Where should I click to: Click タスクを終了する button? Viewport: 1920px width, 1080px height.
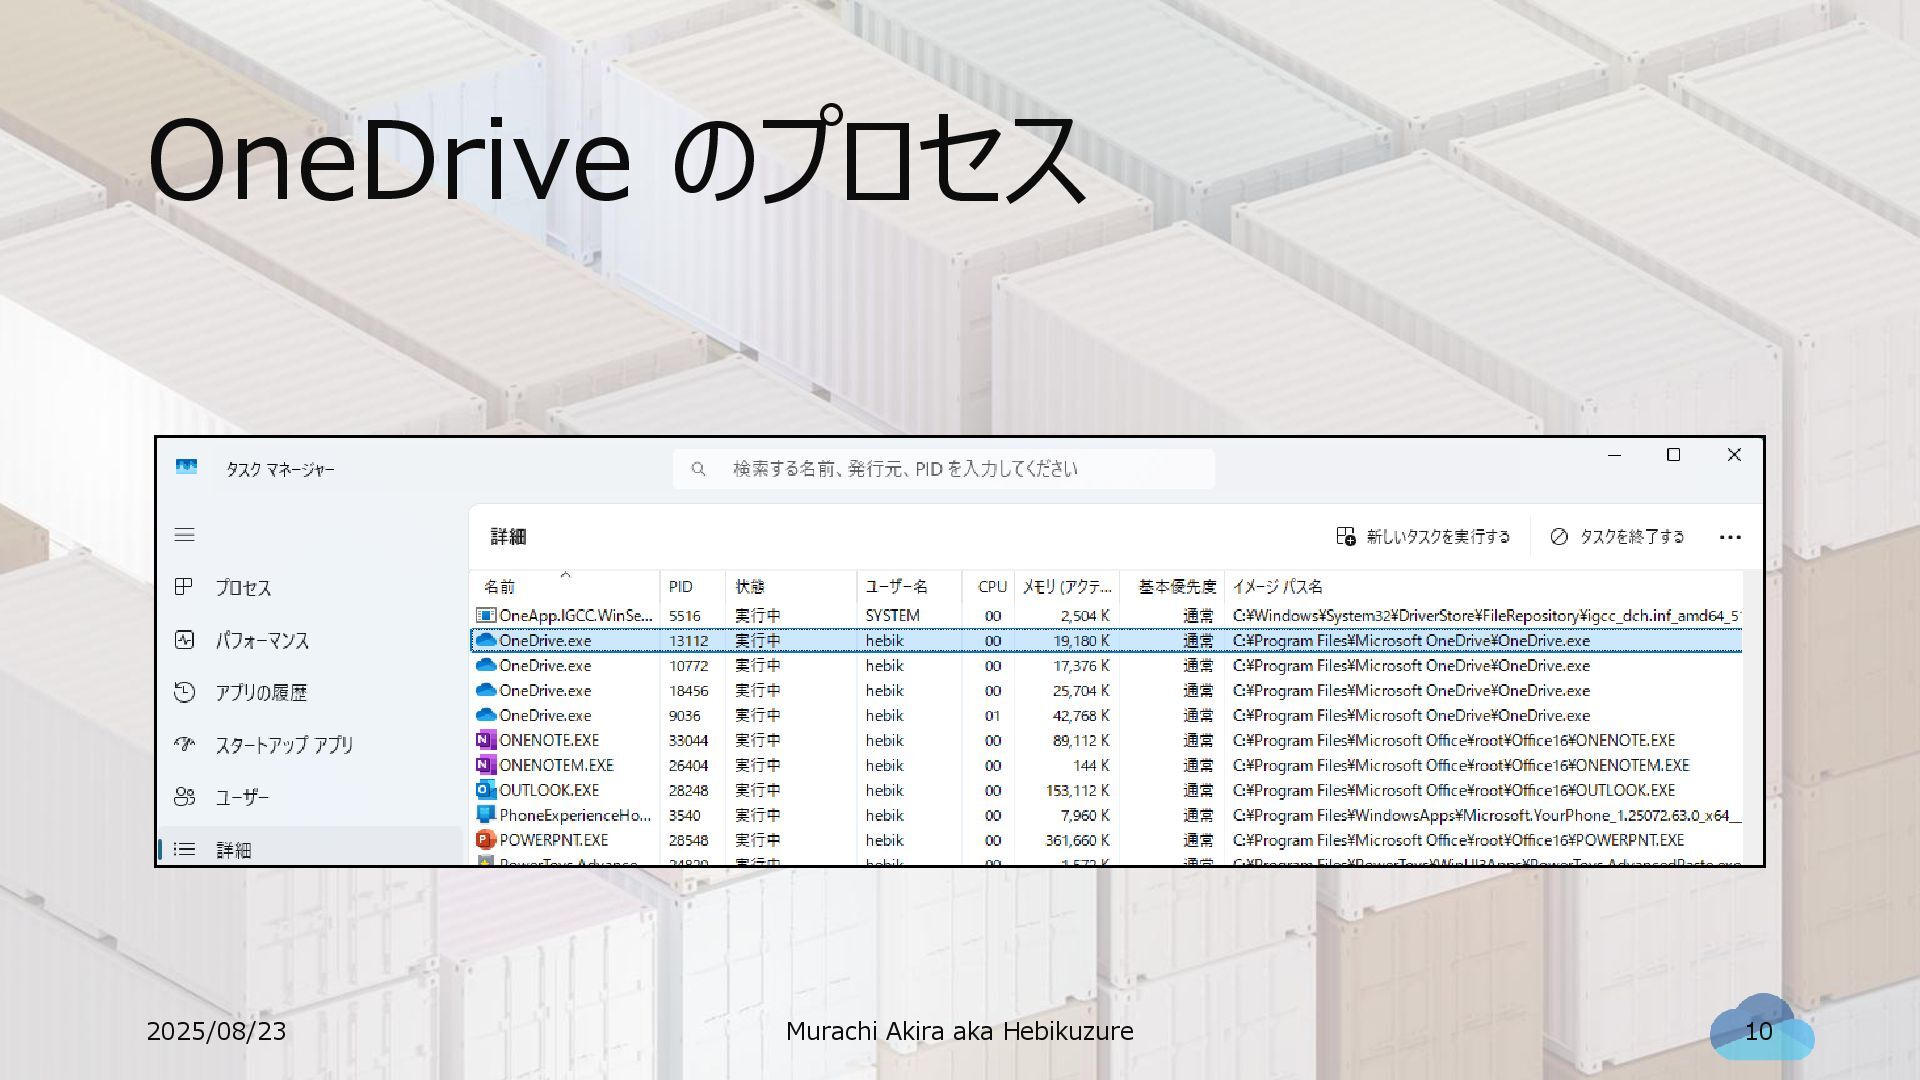[x=1617, y=537]
